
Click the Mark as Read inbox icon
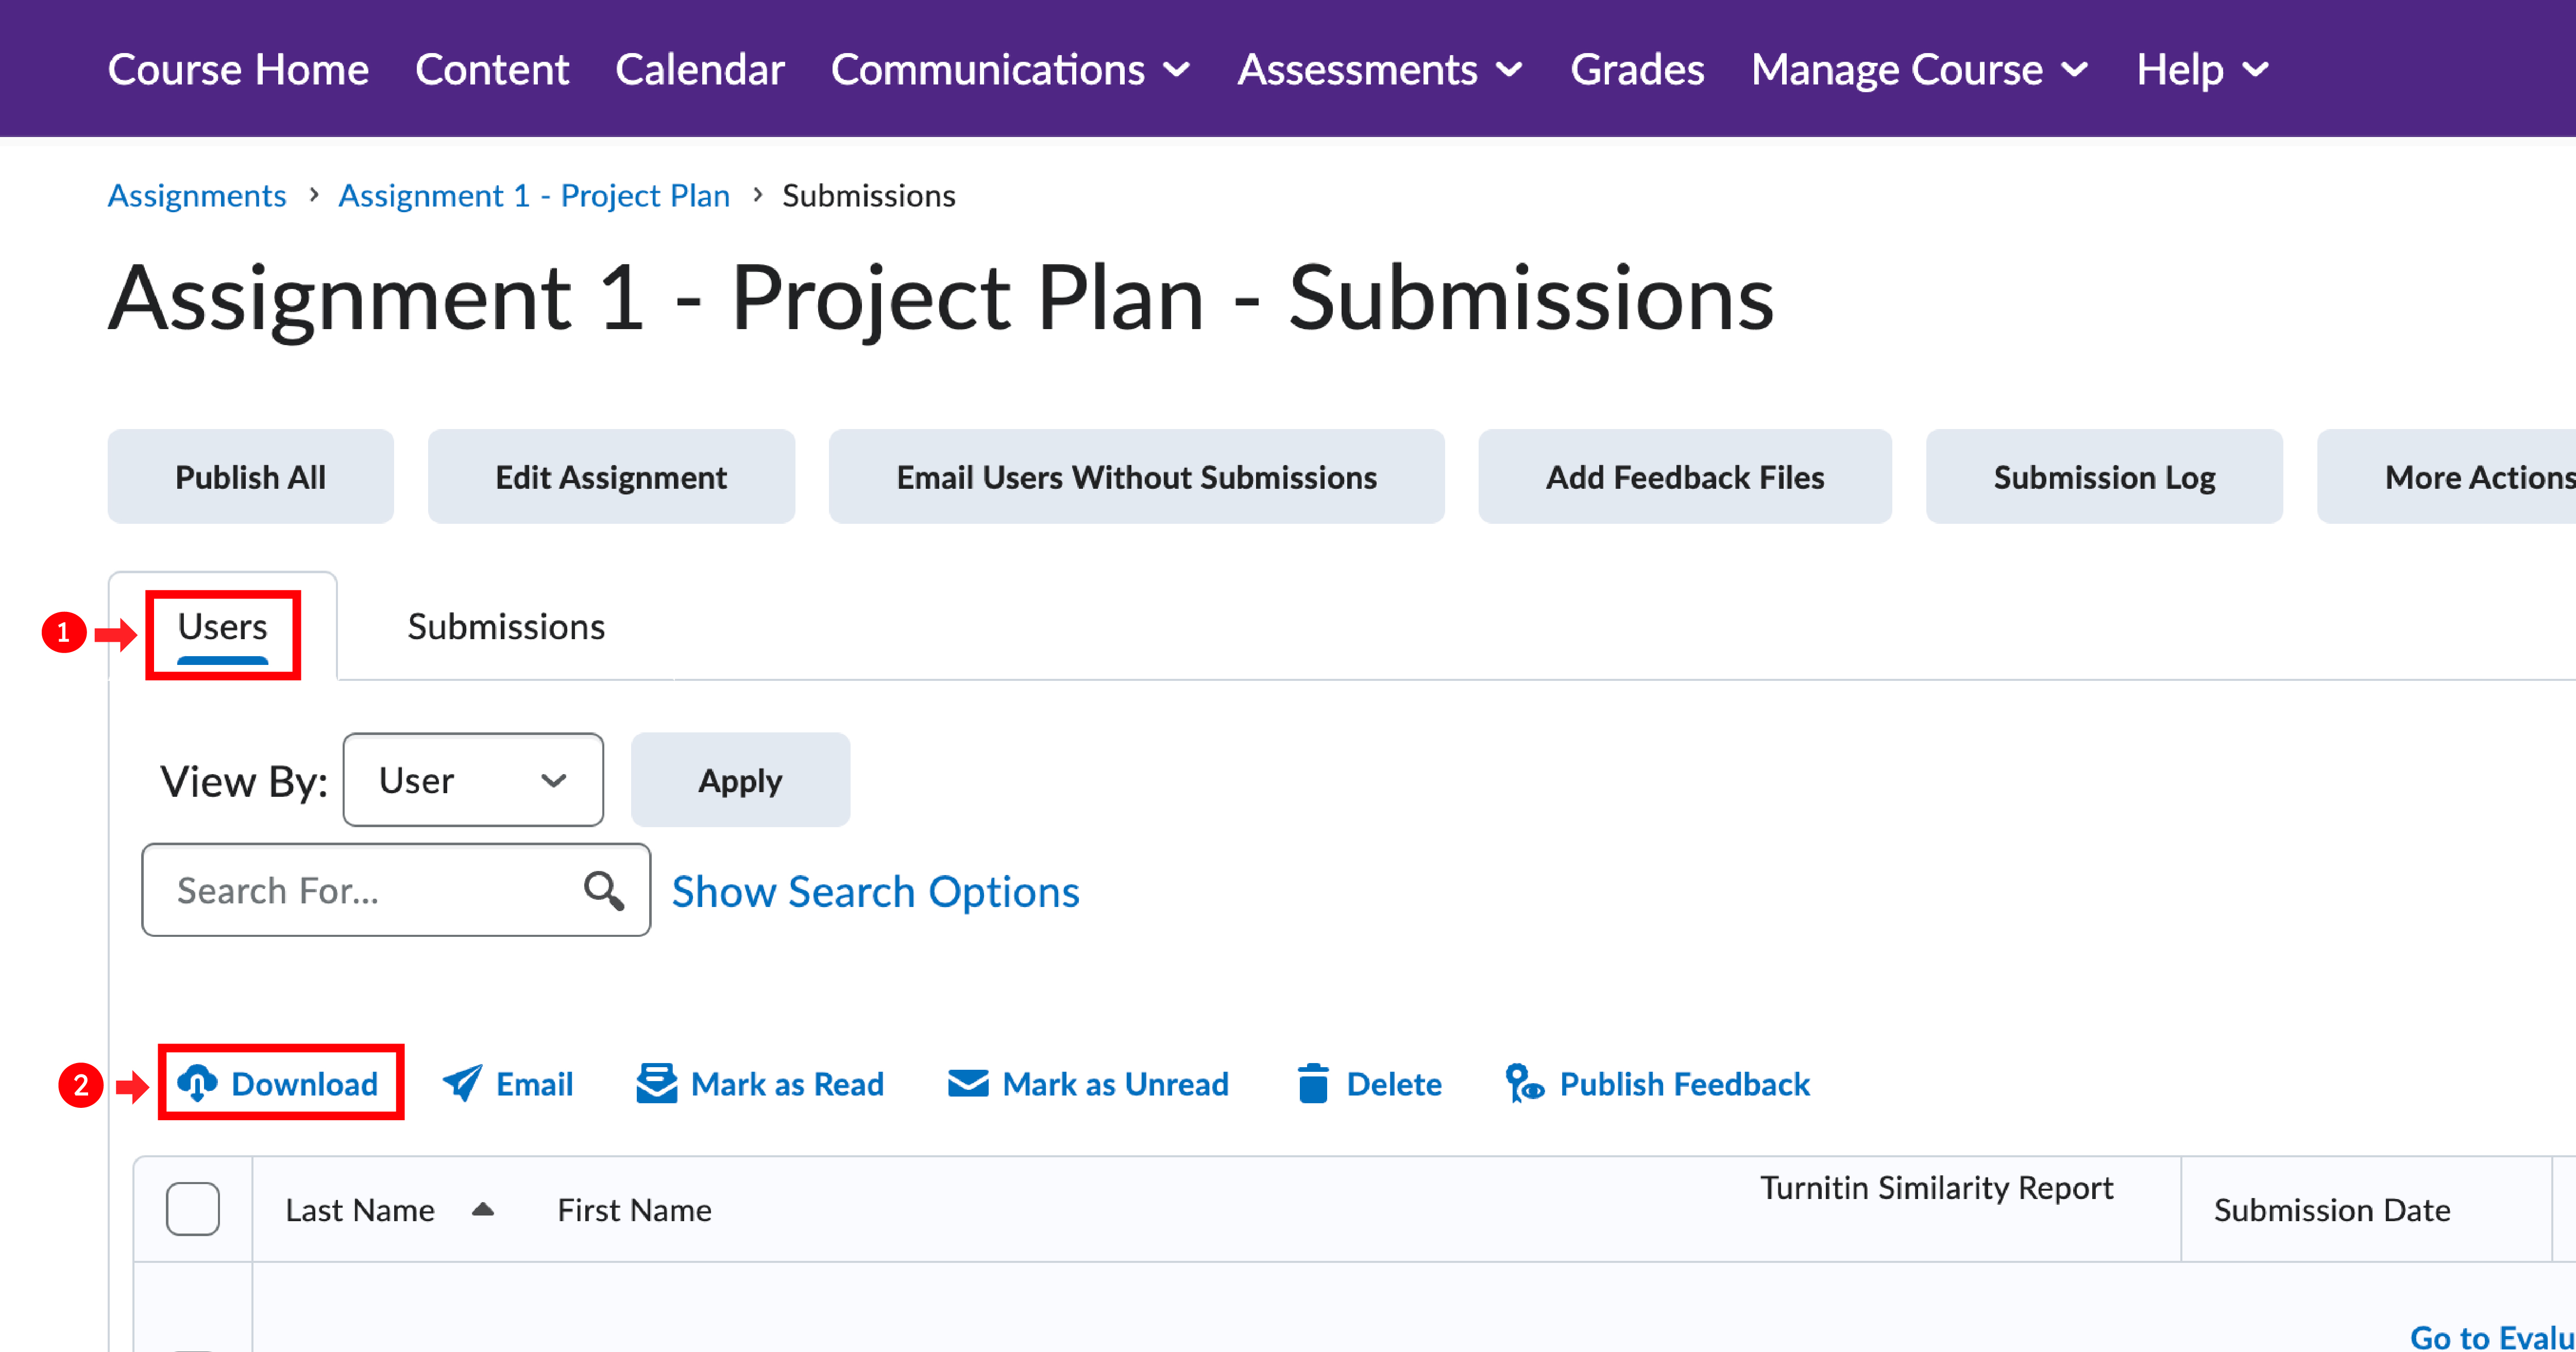pos(656,1083)
